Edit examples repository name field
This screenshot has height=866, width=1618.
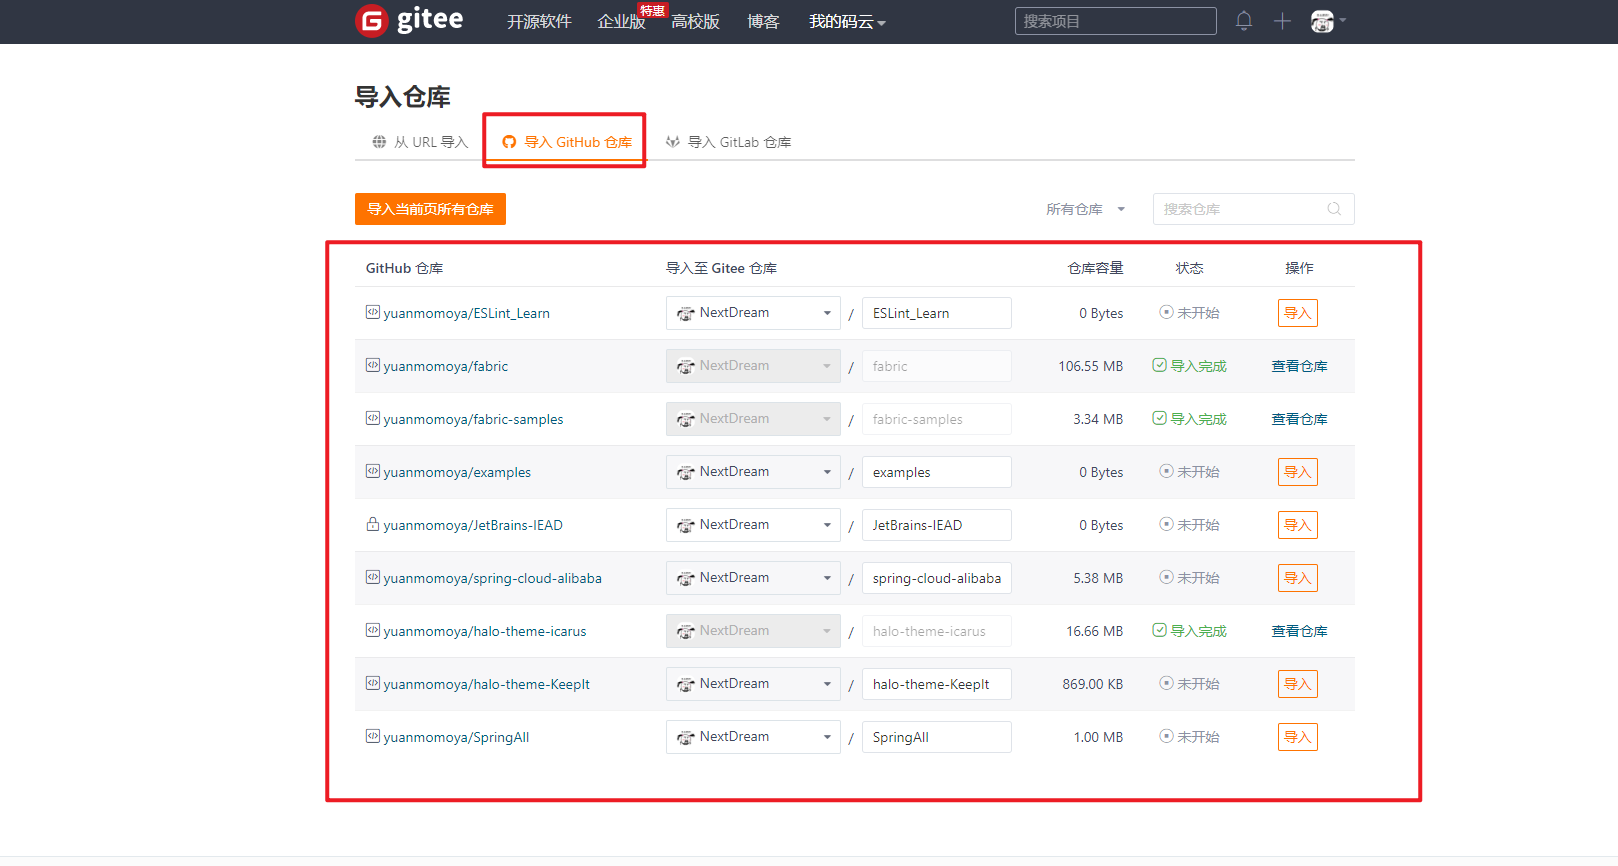937,472
